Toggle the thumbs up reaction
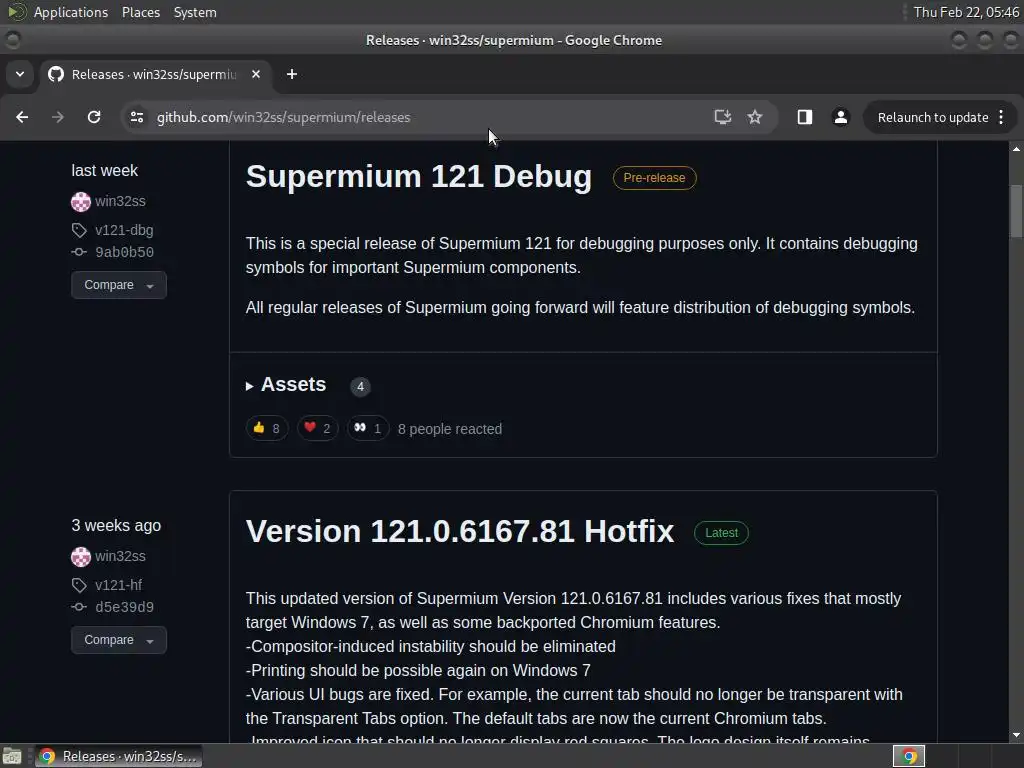 coord(267,428)
